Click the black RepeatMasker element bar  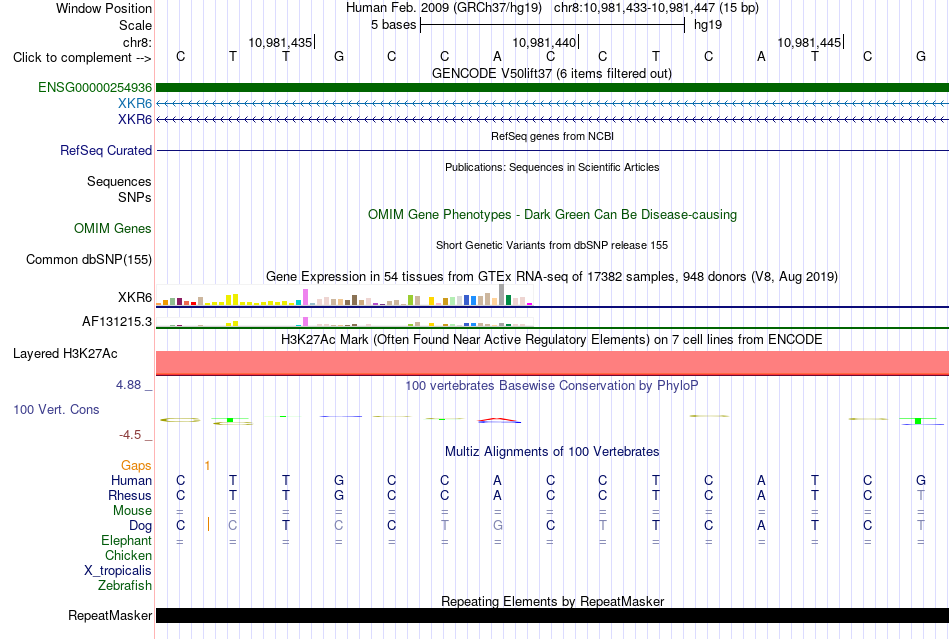pos(552,615)
